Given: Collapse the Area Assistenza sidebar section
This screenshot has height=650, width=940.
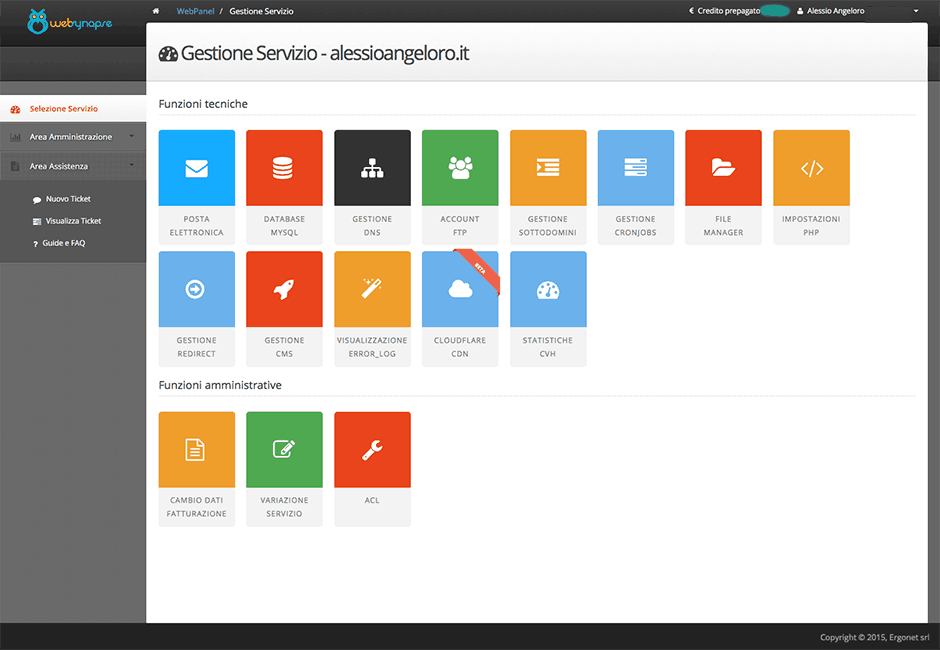Looking at the screenshot, I should [72, 166].
